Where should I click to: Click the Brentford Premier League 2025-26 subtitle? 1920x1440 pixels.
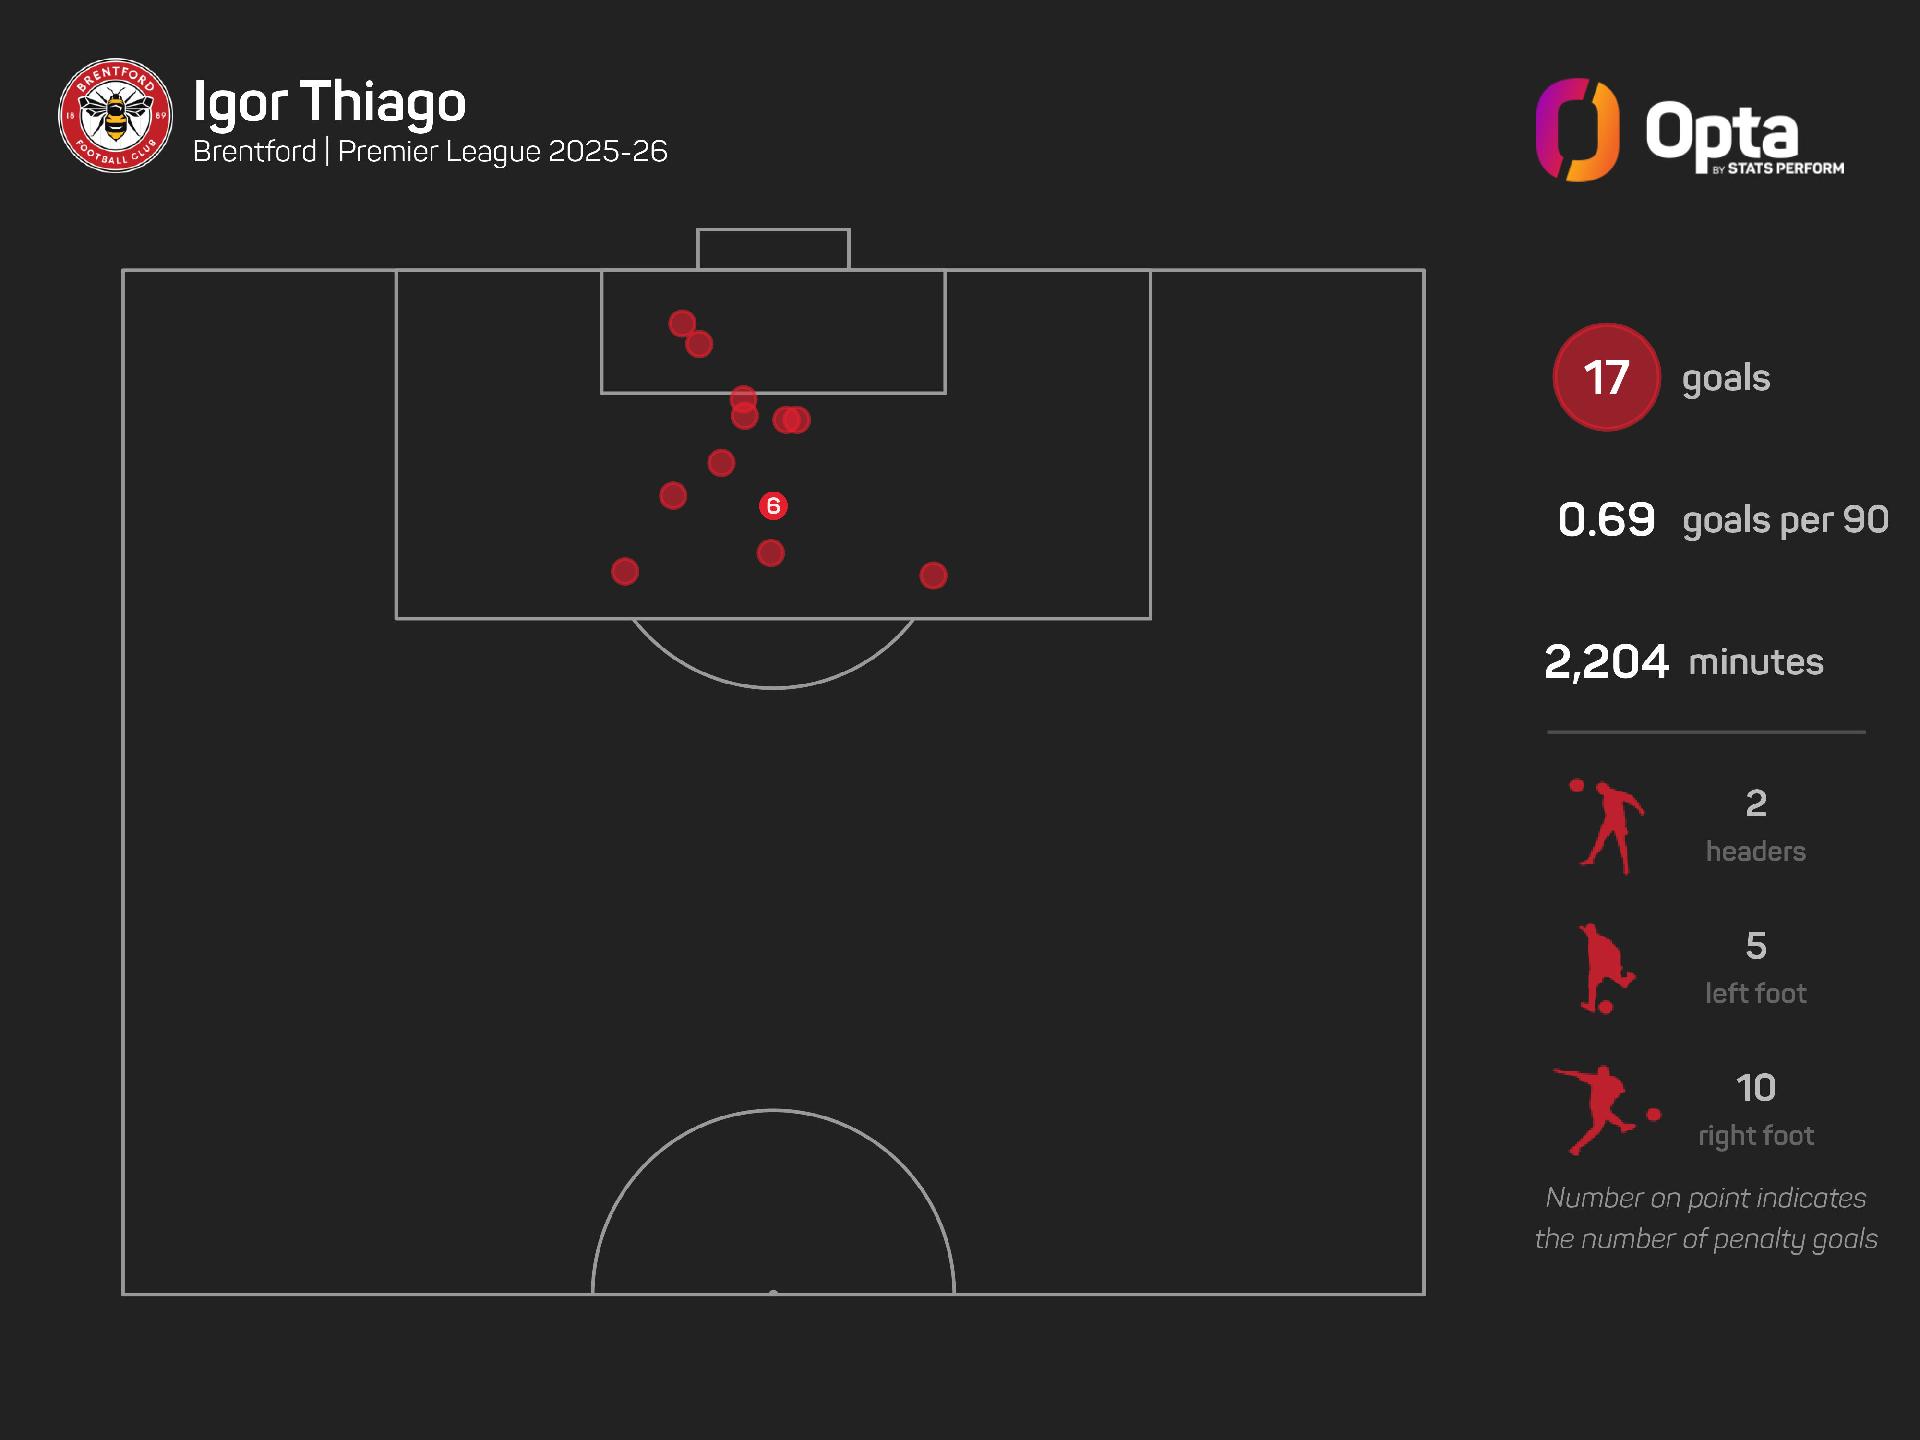tap(430, 151)
